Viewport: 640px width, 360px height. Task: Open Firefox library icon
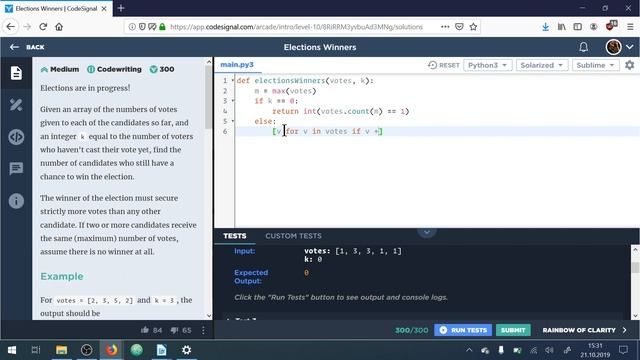coord(562,27)
